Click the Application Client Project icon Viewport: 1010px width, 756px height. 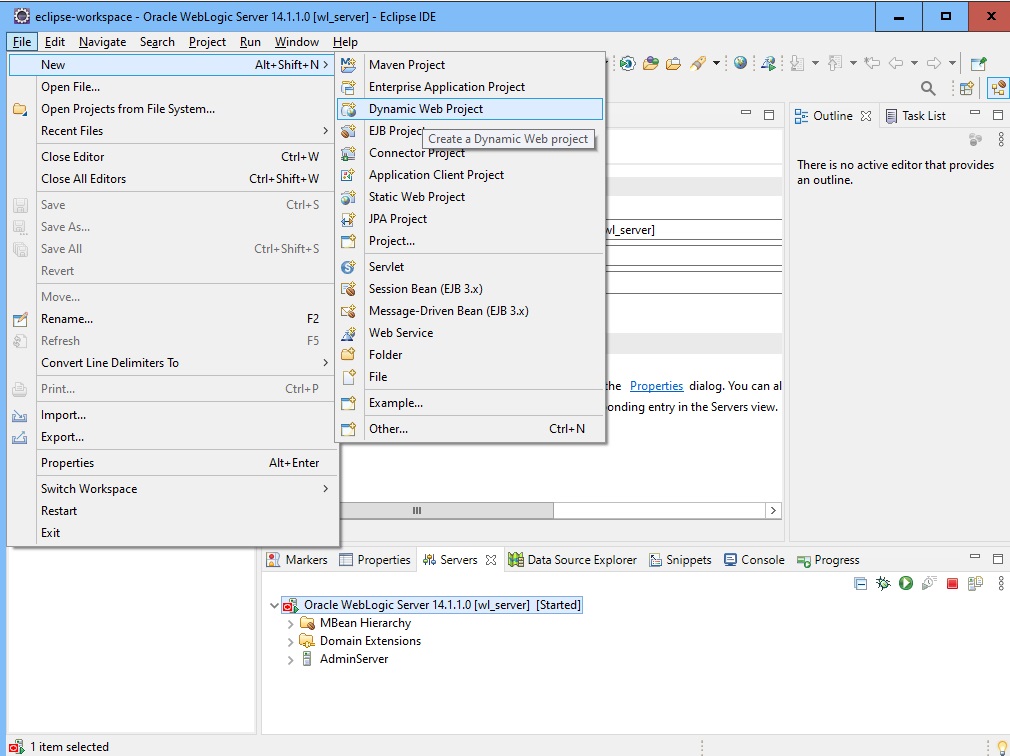pos(348,175)
